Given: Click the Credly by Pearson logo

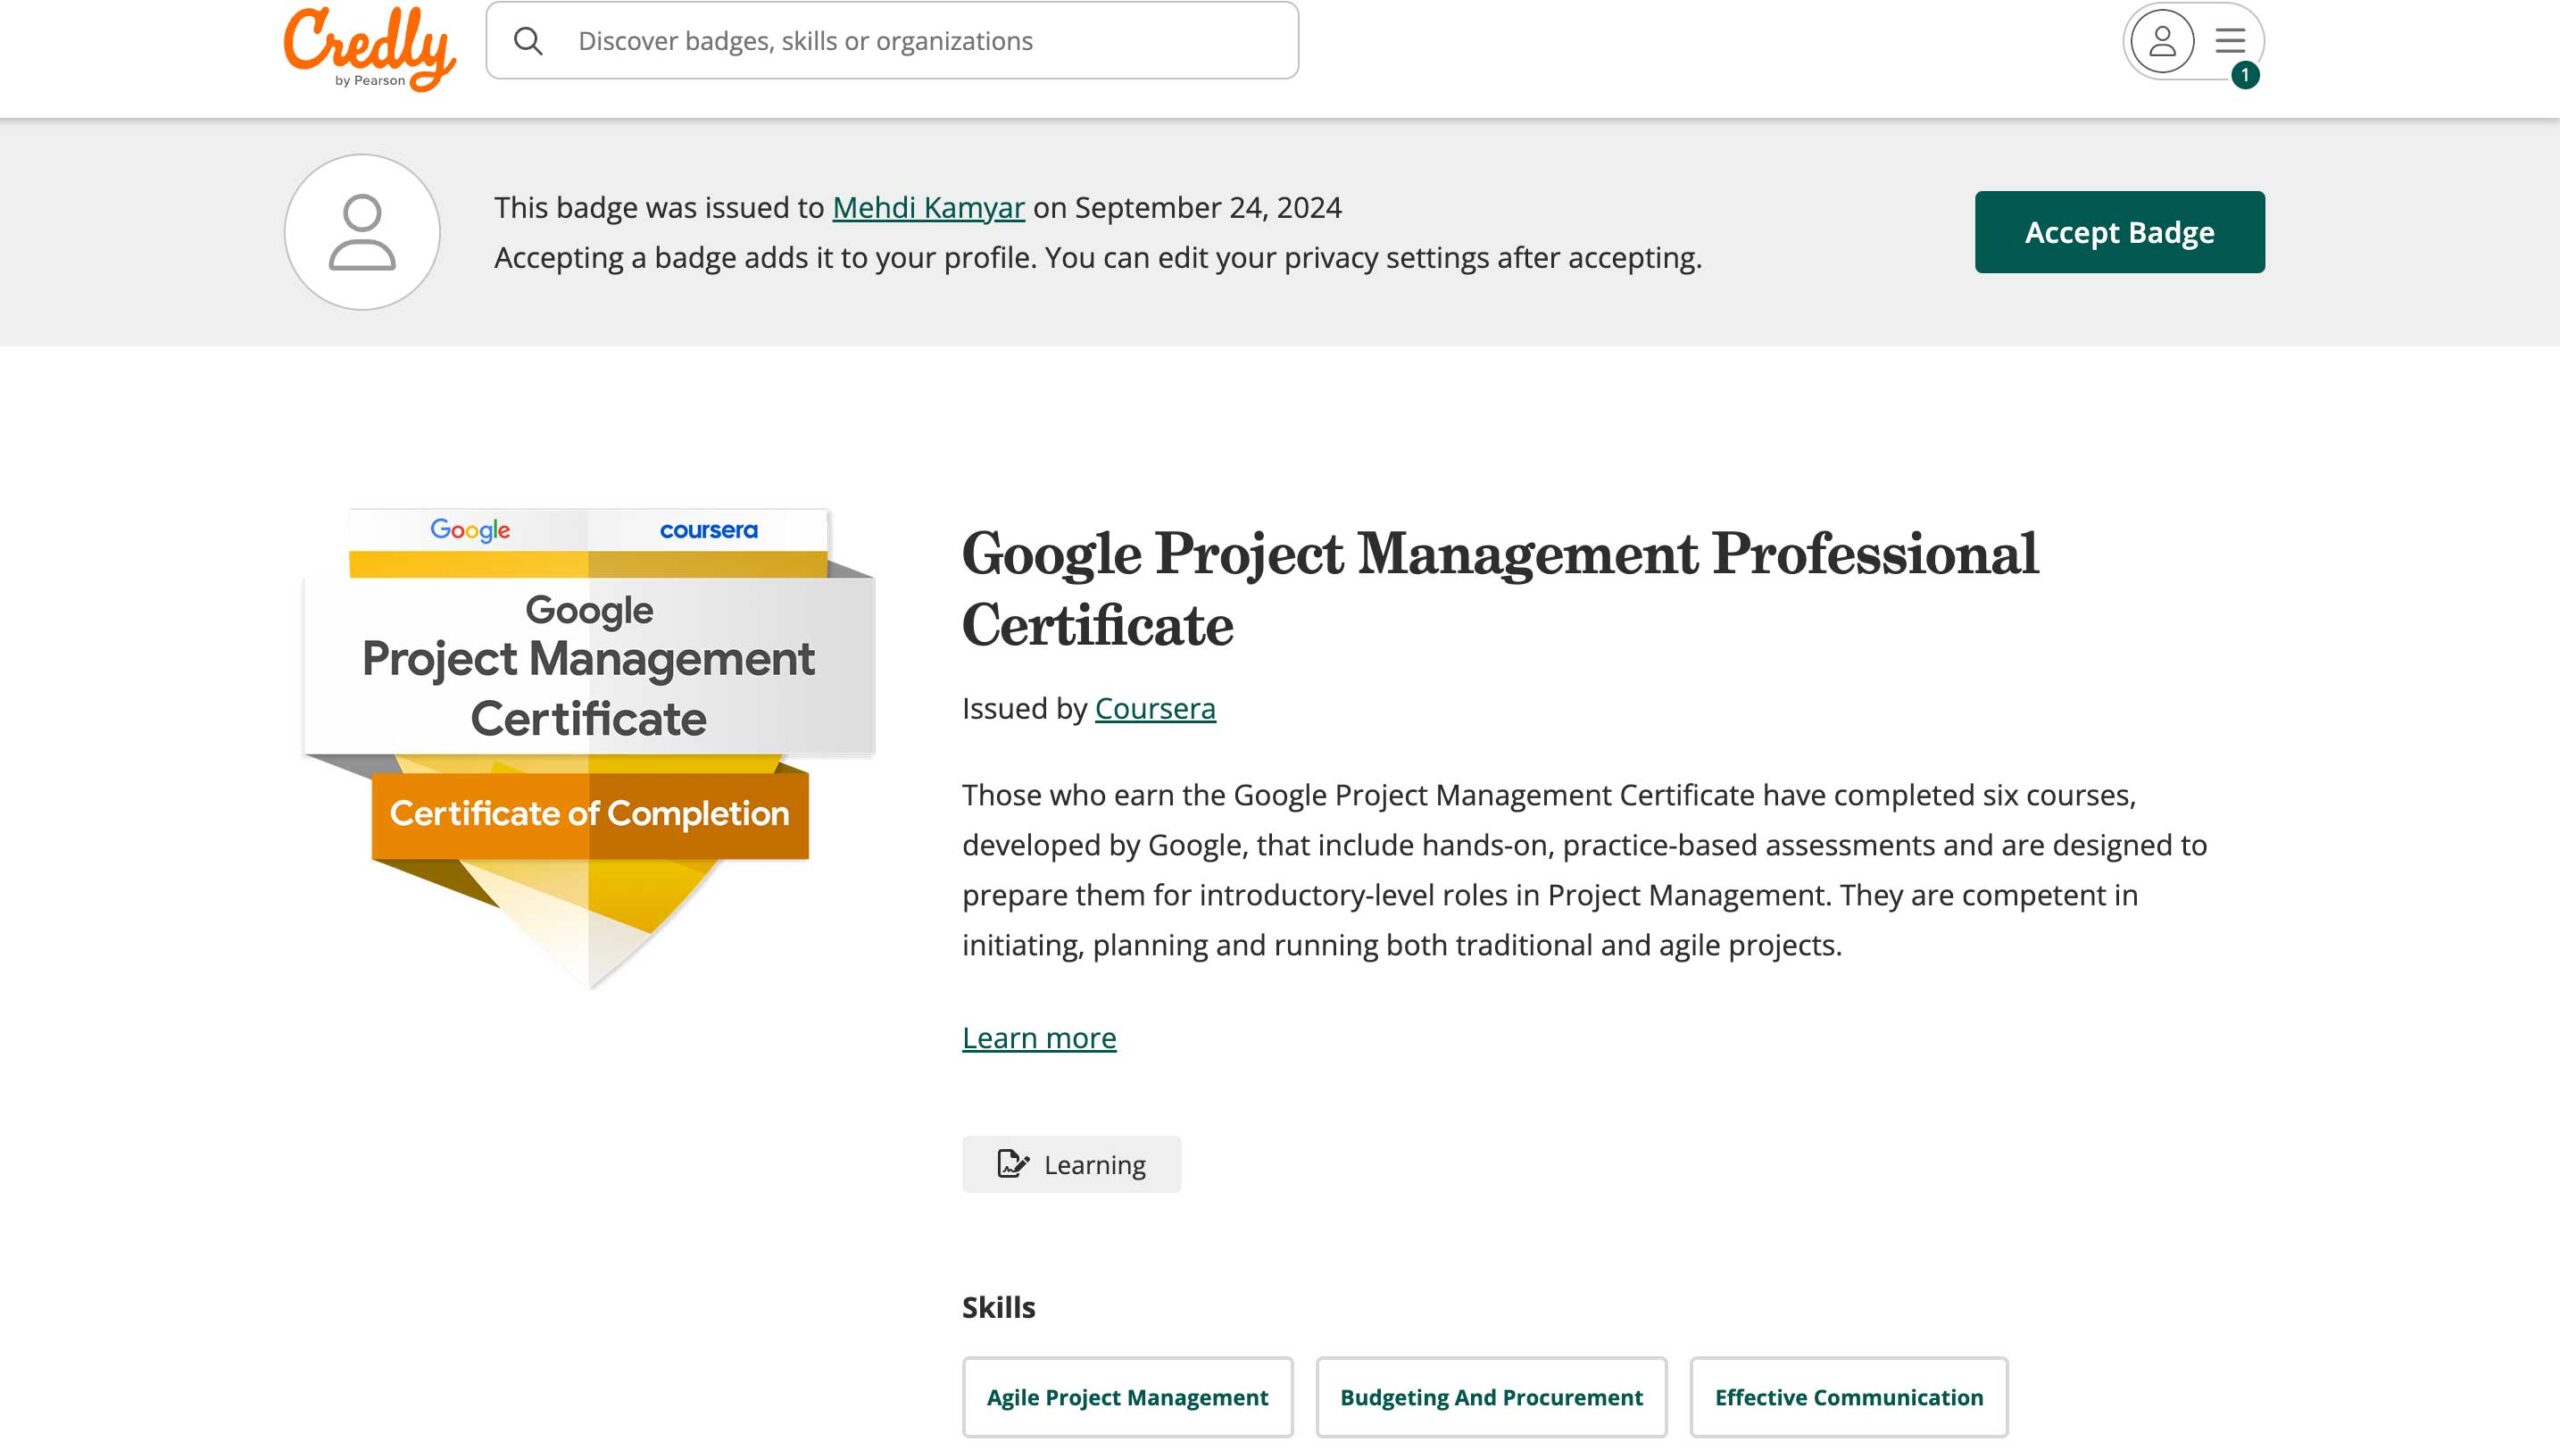Looking at the screenshot, I should [x=369, y=46].
